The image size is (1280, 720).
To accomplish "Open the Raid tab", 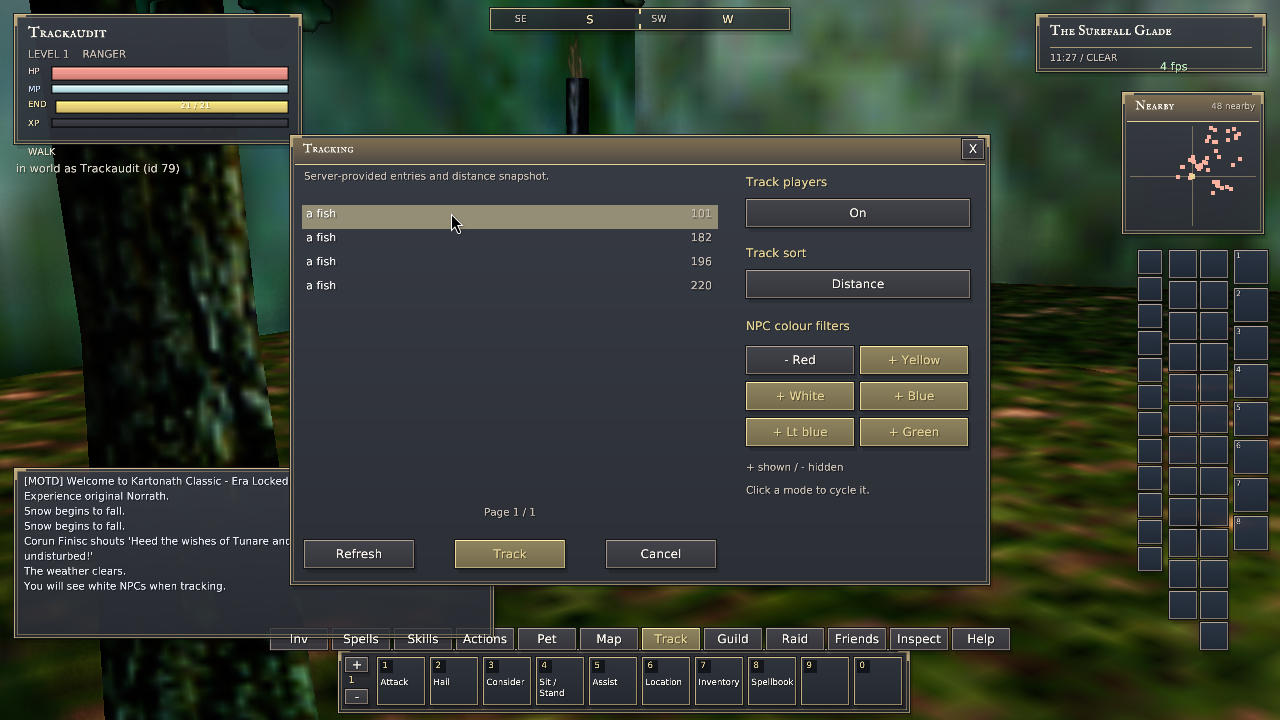I will [795, 639].
